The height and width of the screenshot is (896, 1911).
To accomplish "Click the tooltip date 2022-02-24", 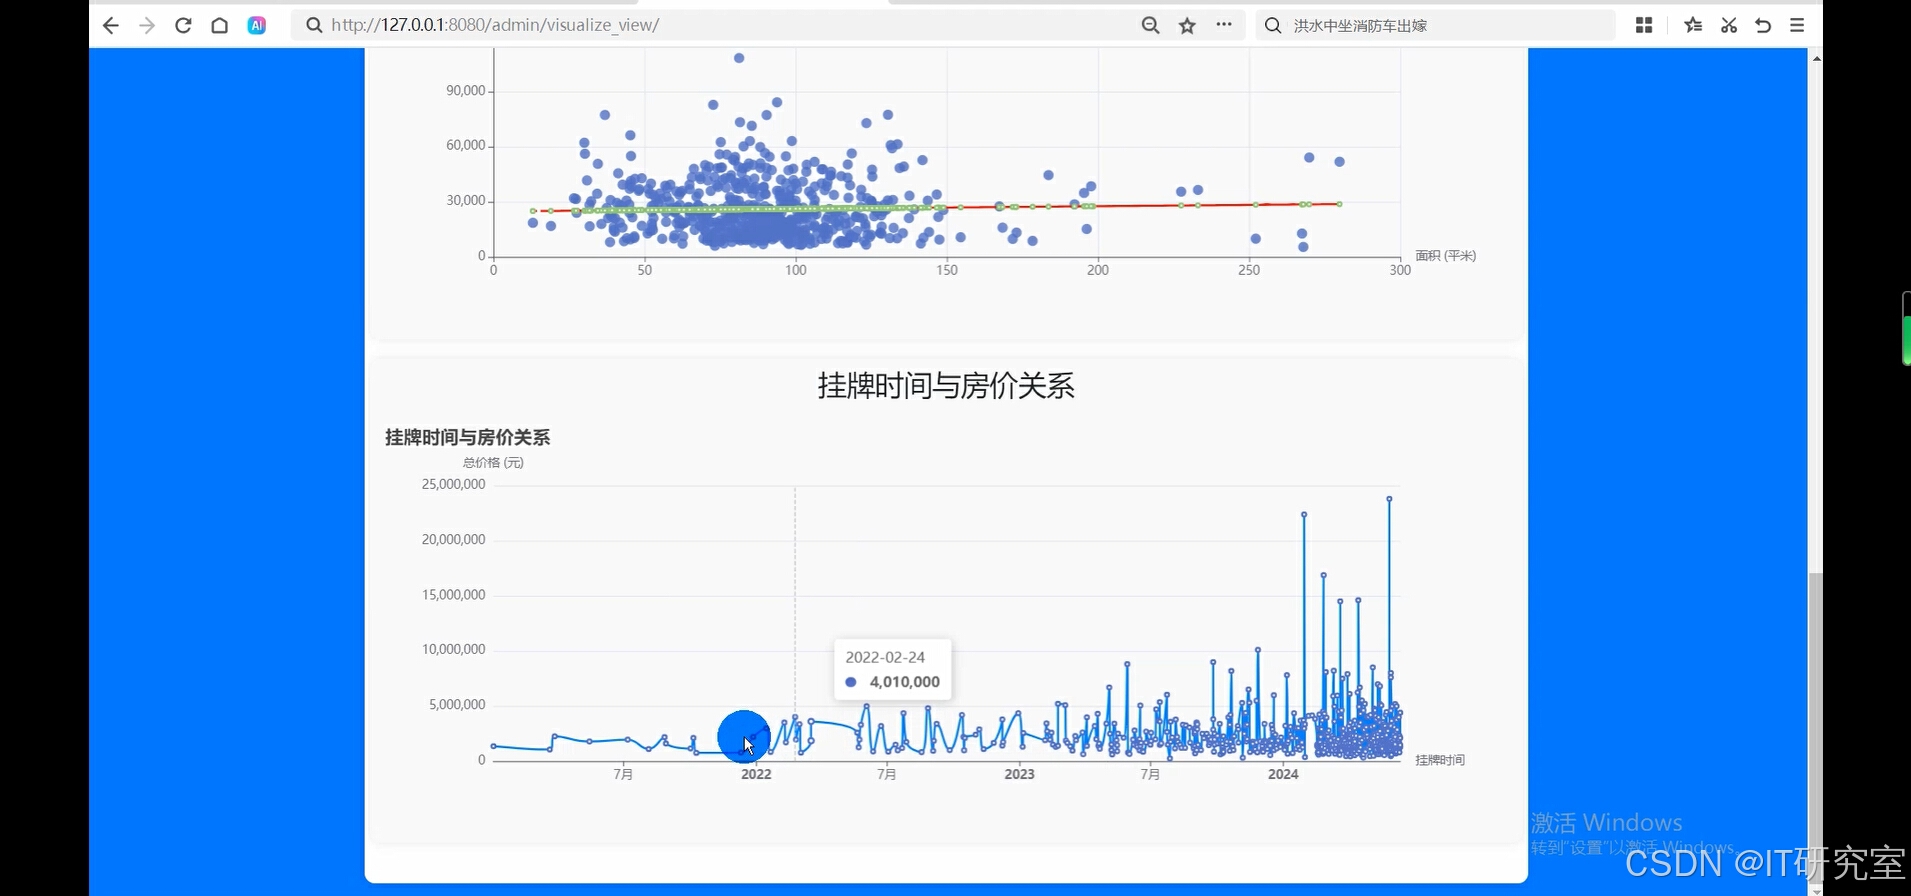I will point(885,657).
